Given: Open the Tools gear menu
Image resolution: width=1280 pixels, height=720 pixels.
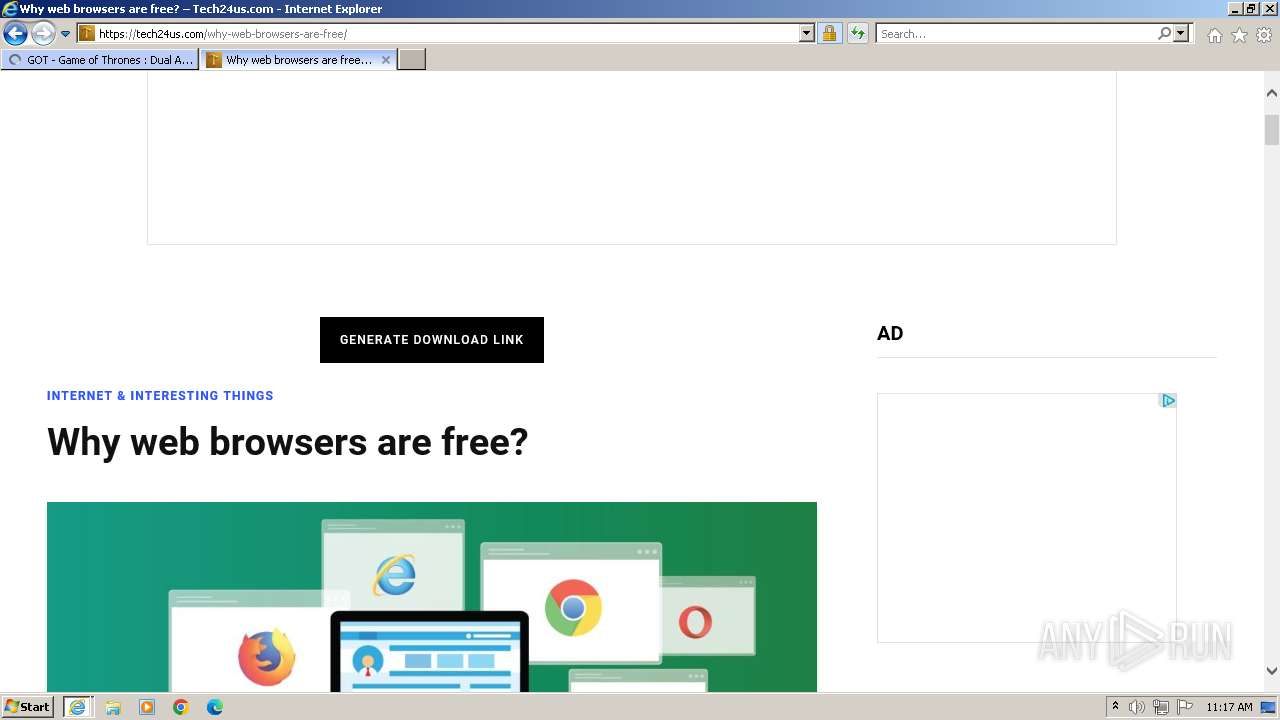Looking at the screenshot, I should click(x=1264, y=35).
